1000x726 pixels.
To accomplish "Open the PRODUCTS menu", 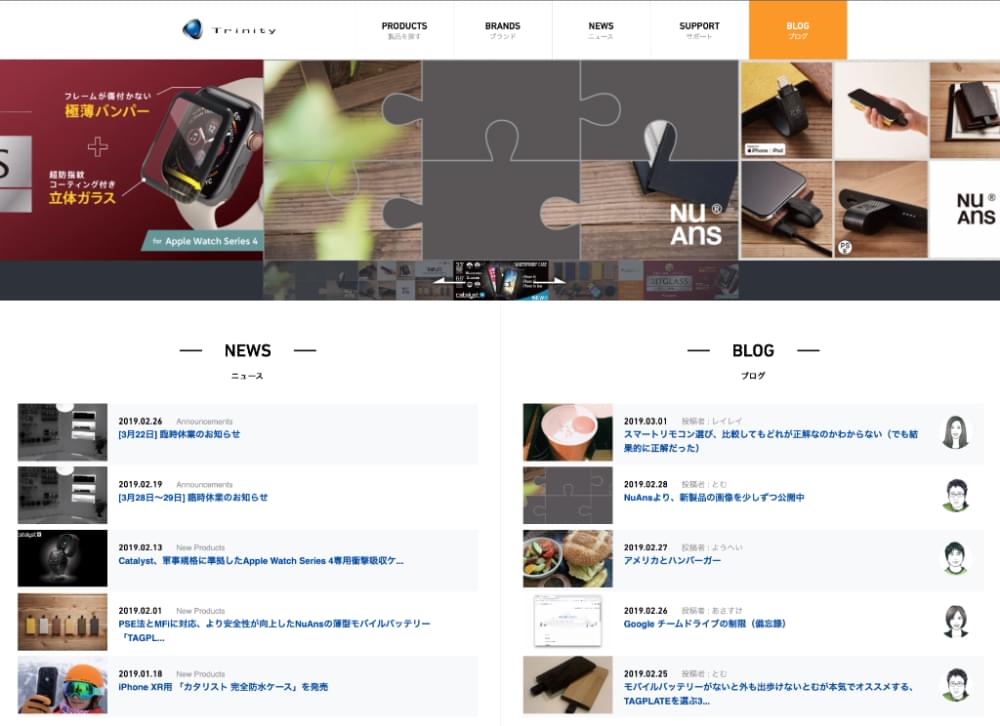I will (x=404, y=30).
